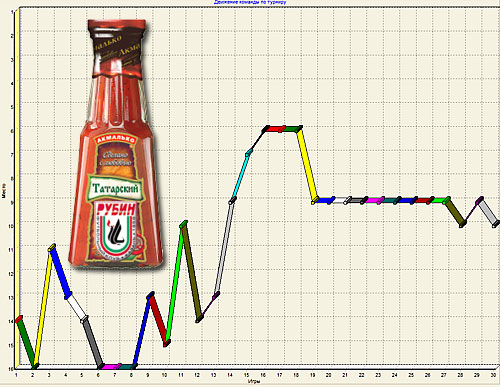Click the final white segment ending at game 30

coord(488,212)
